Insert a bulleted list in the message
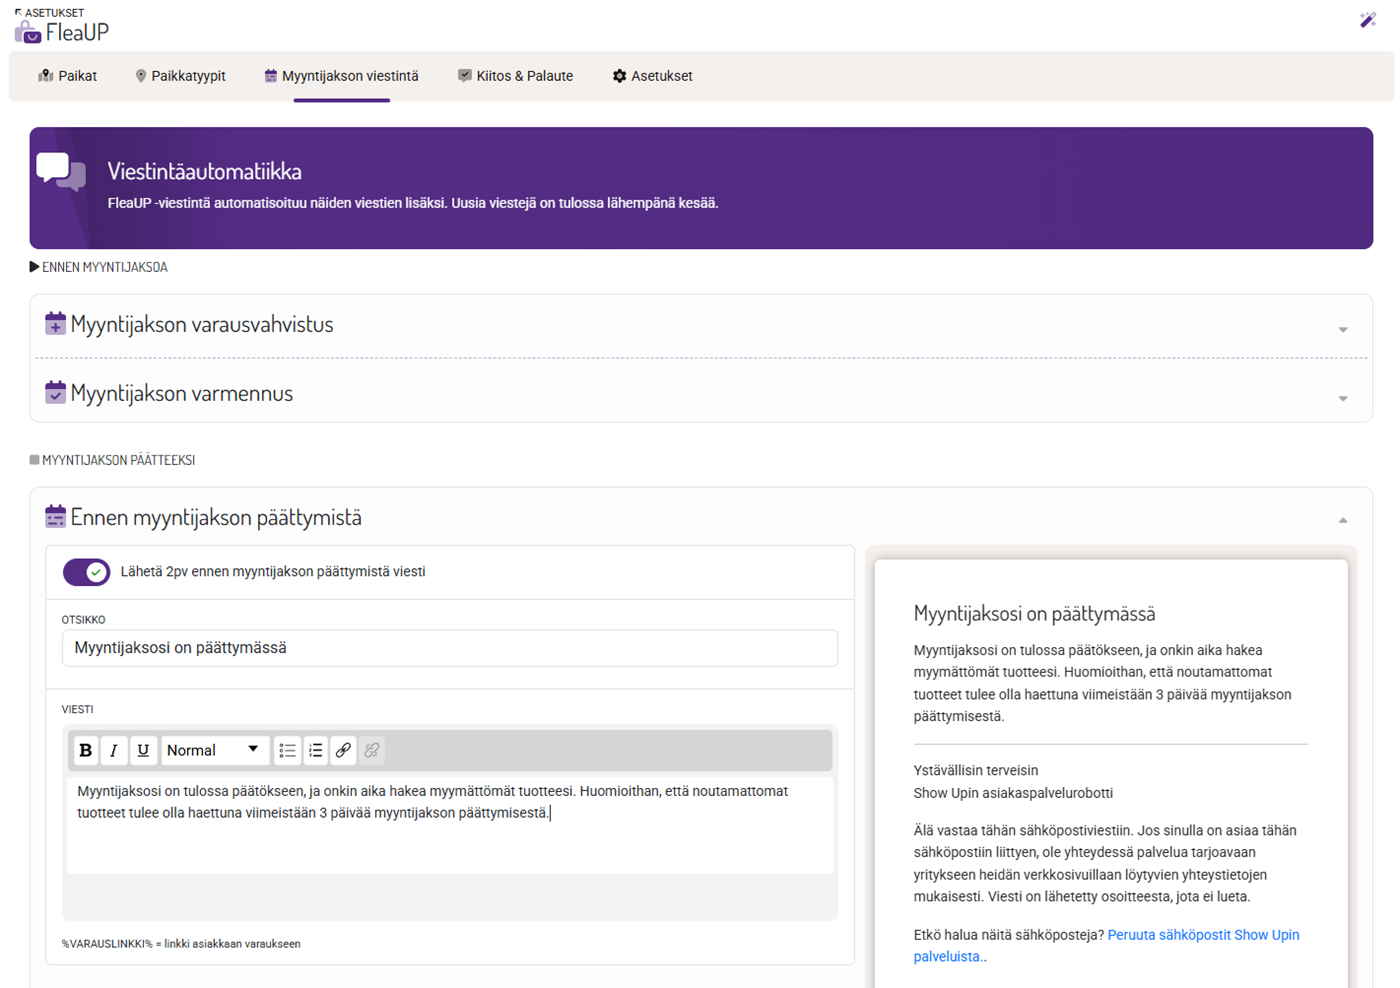 (287, 750)
